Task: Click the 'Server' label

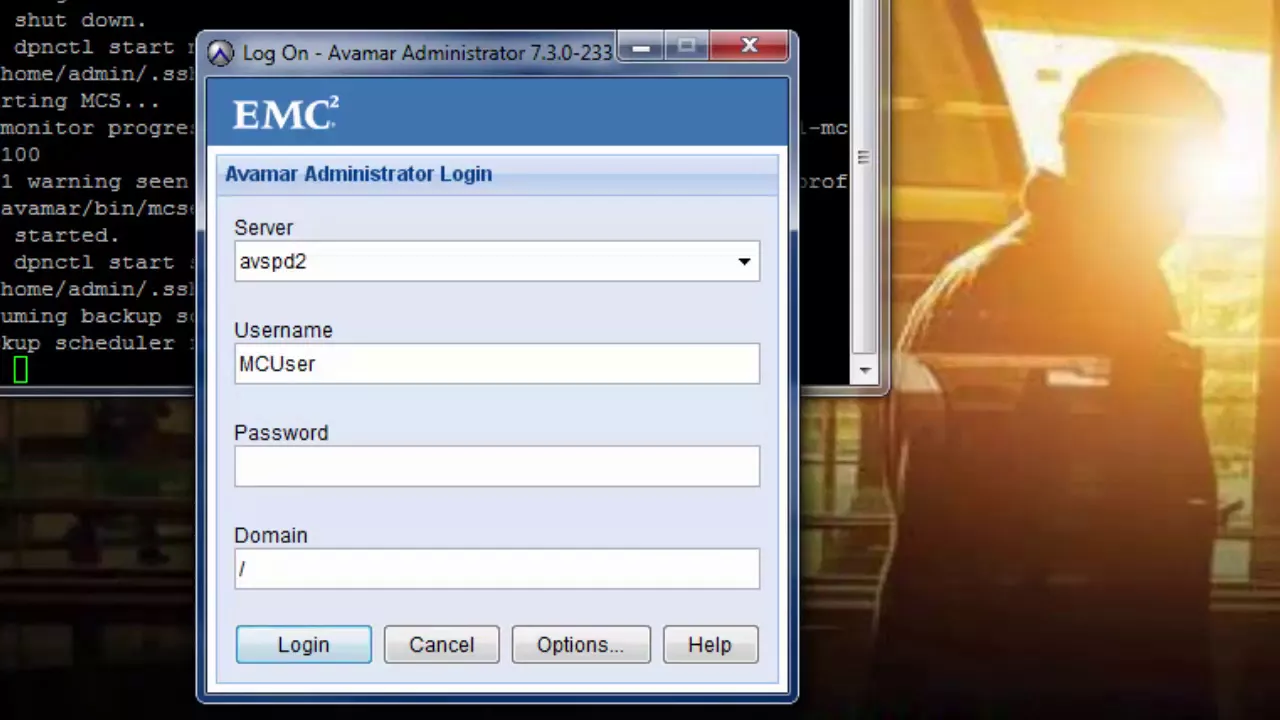Action: click(x=263, y=228)
